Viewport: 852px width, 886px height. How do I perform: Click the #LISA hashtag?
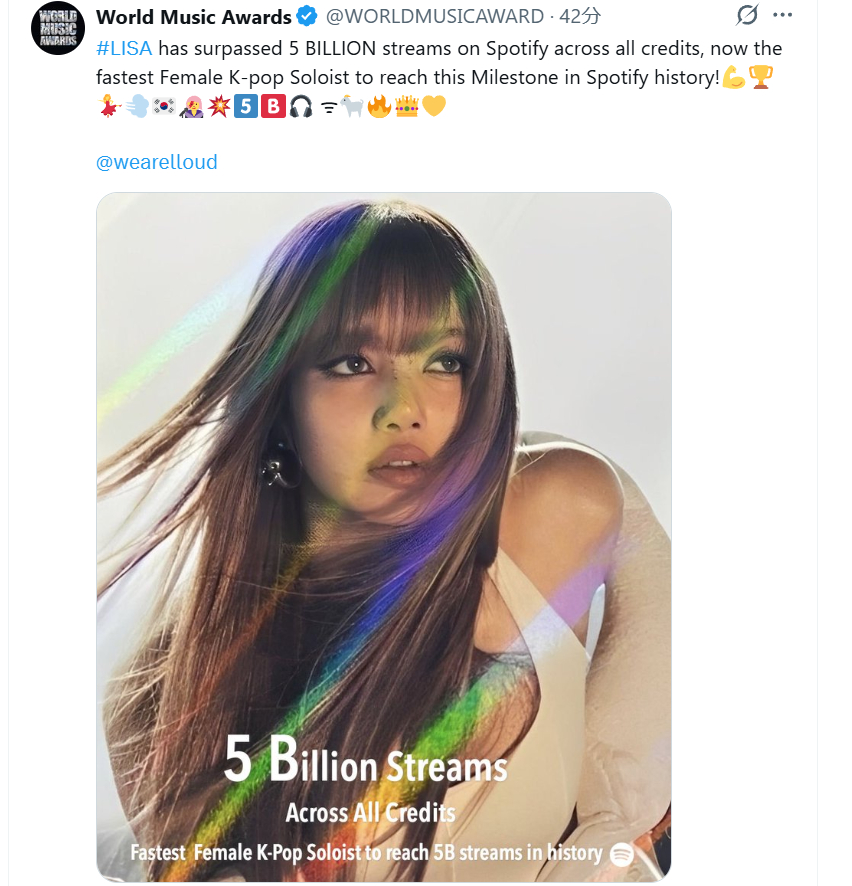(x=124, y=49)
